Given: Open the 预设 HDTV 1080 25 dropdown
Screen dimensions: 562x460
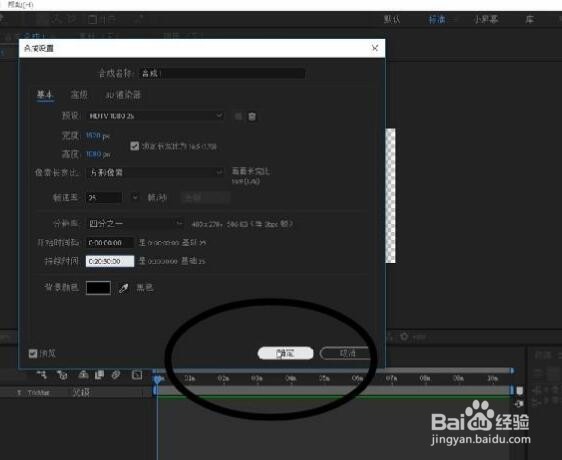Looking at the screenshot, I should pos(155,116).
